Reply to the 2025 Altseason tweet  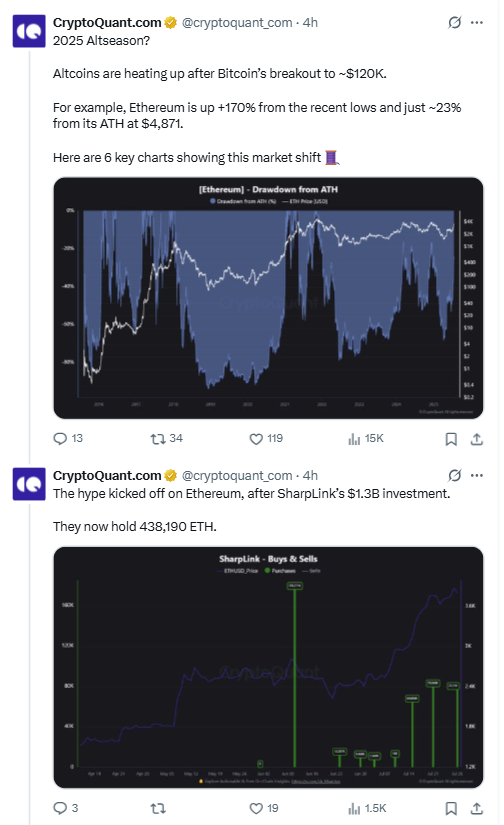pyautogui.click(x=61, y=438)
